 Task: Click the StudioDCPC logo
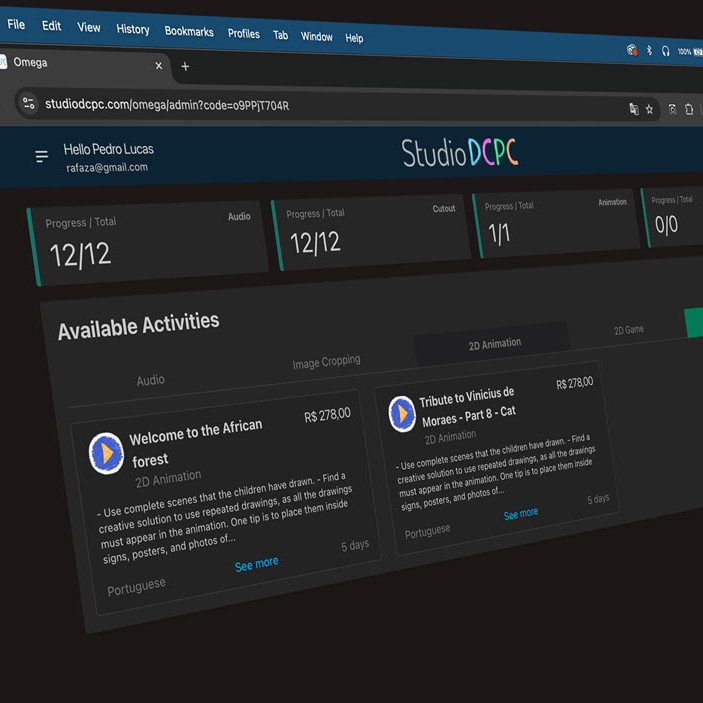click(460, 153)
